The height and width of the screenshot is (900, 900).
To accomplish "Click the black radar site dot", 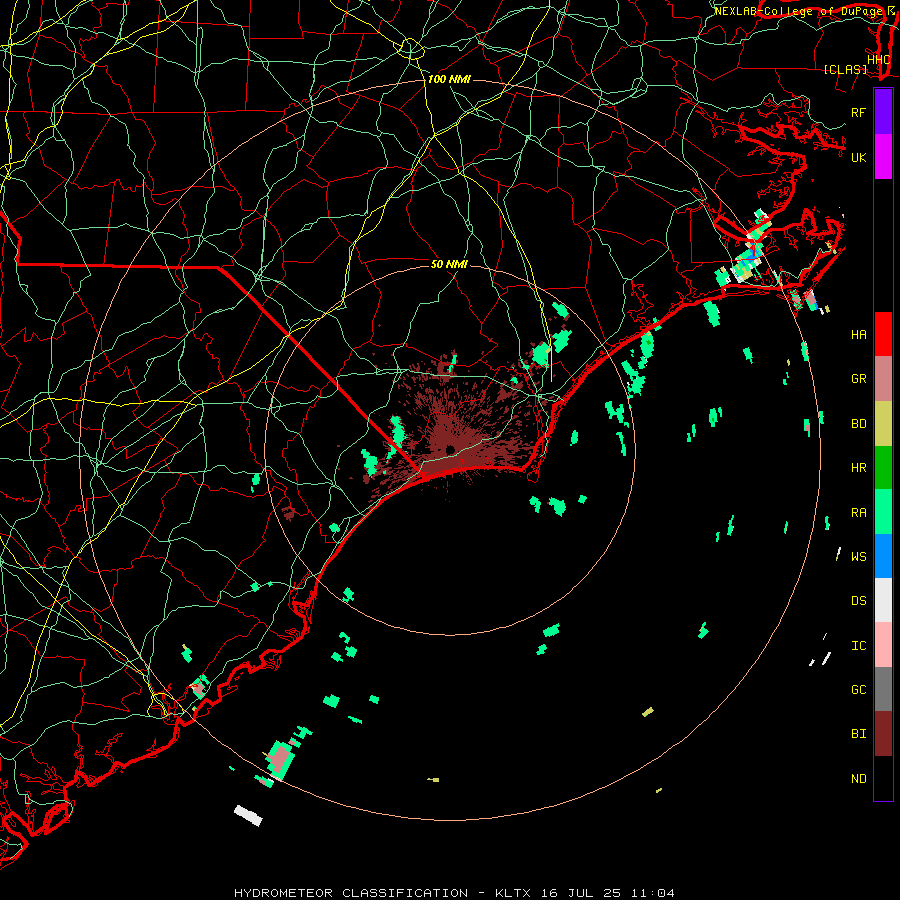I will 451,449.
